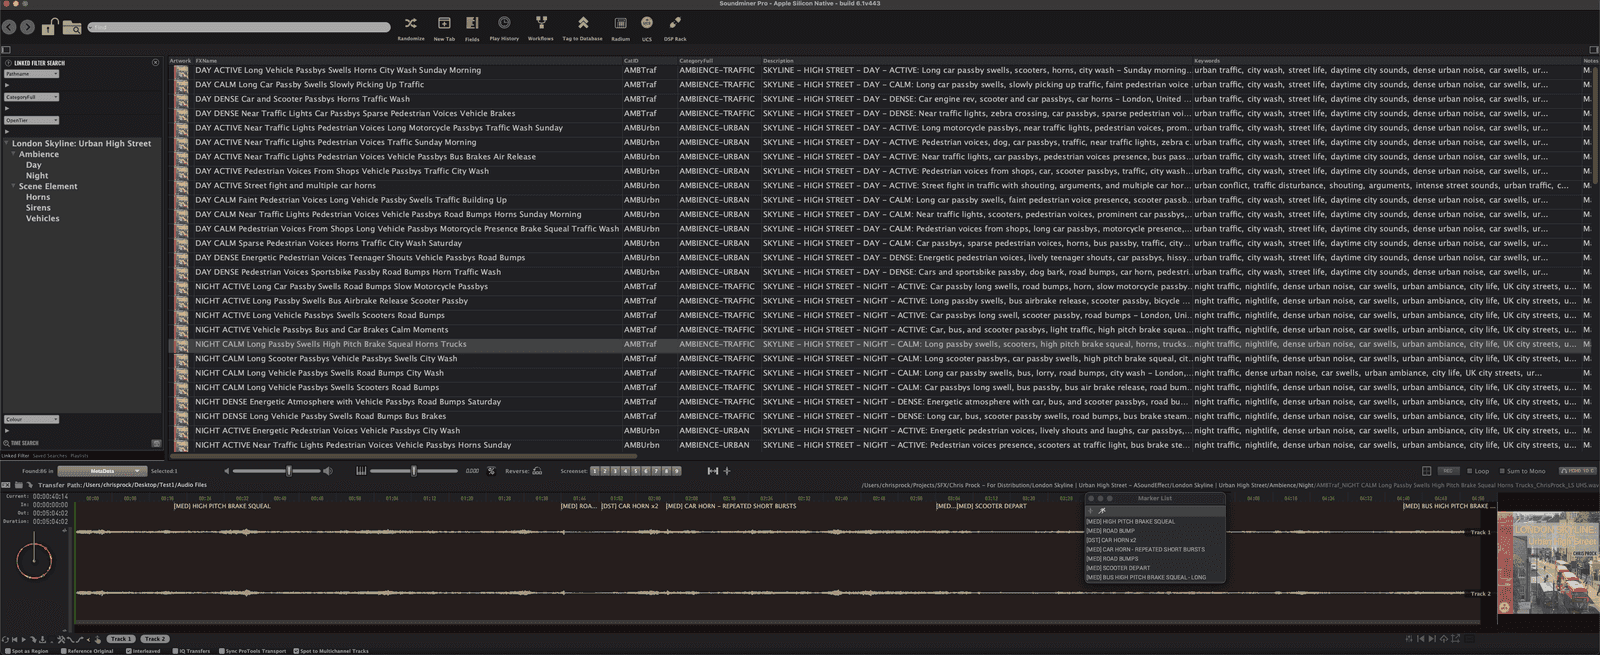Viewport: 1600px width, 655px height.
Task: Click the Track 2 button
Action: [x=154, y=639]
